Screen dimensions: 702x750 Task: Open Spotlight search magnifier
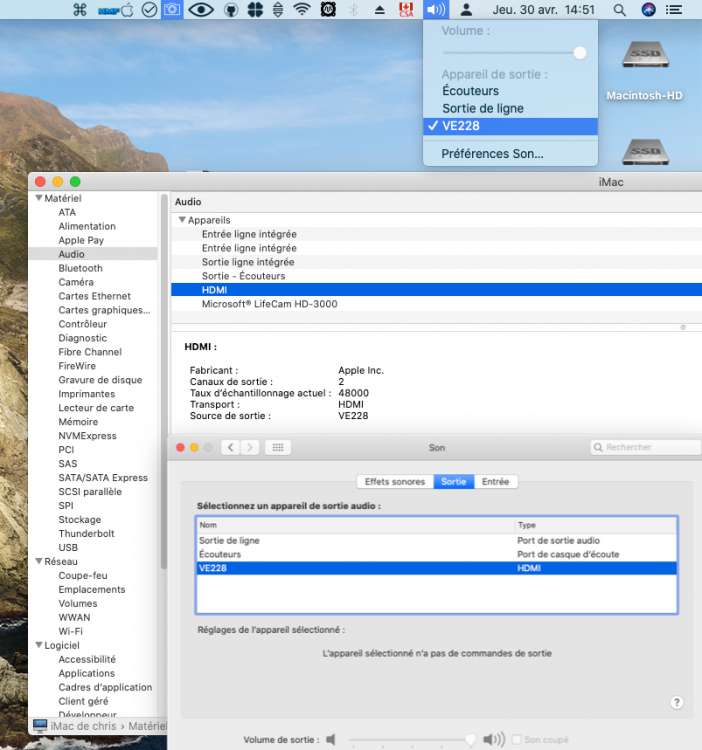[x=619, y=10]
